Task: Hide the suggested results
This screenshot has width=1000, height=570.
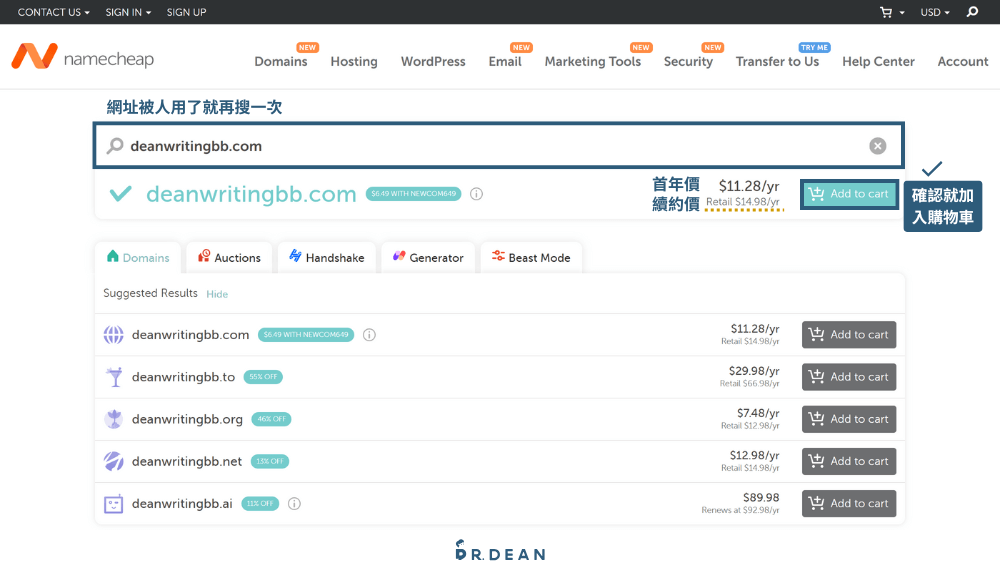Action: click(217, 294)
